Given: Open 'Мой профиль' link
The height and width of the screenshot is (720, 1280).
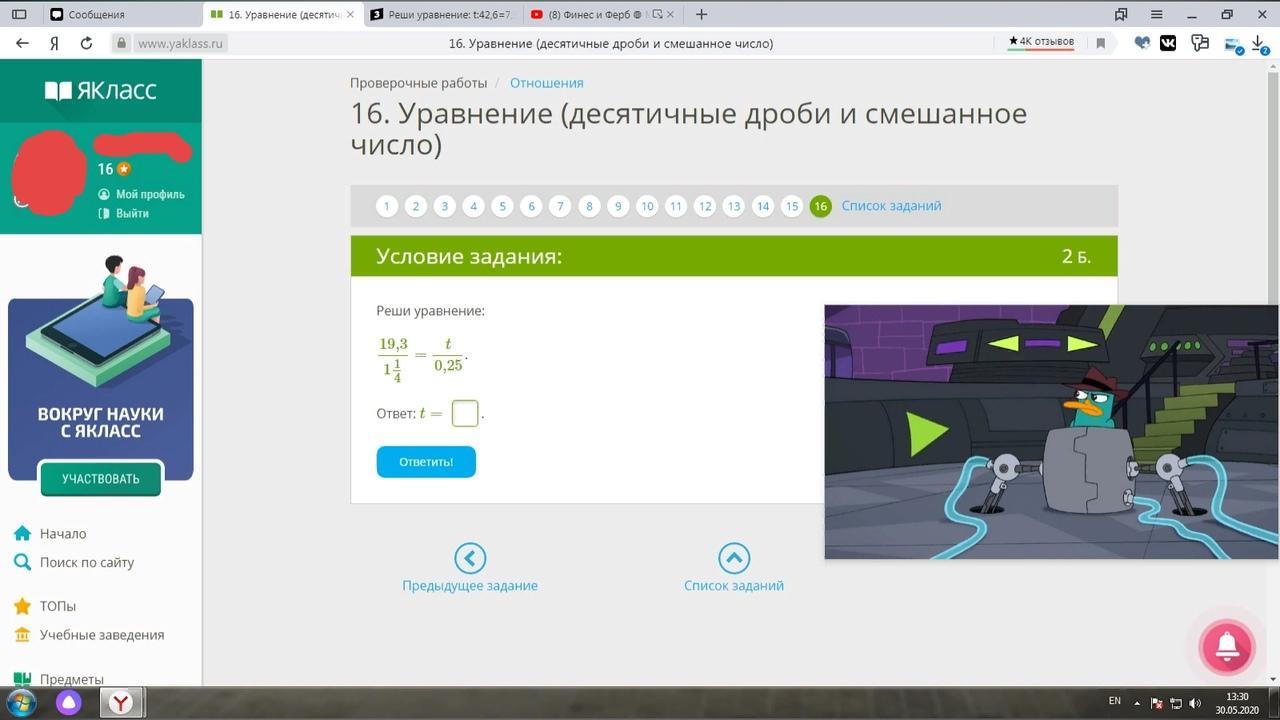Looking at the screenshot, I should point(142,194).
